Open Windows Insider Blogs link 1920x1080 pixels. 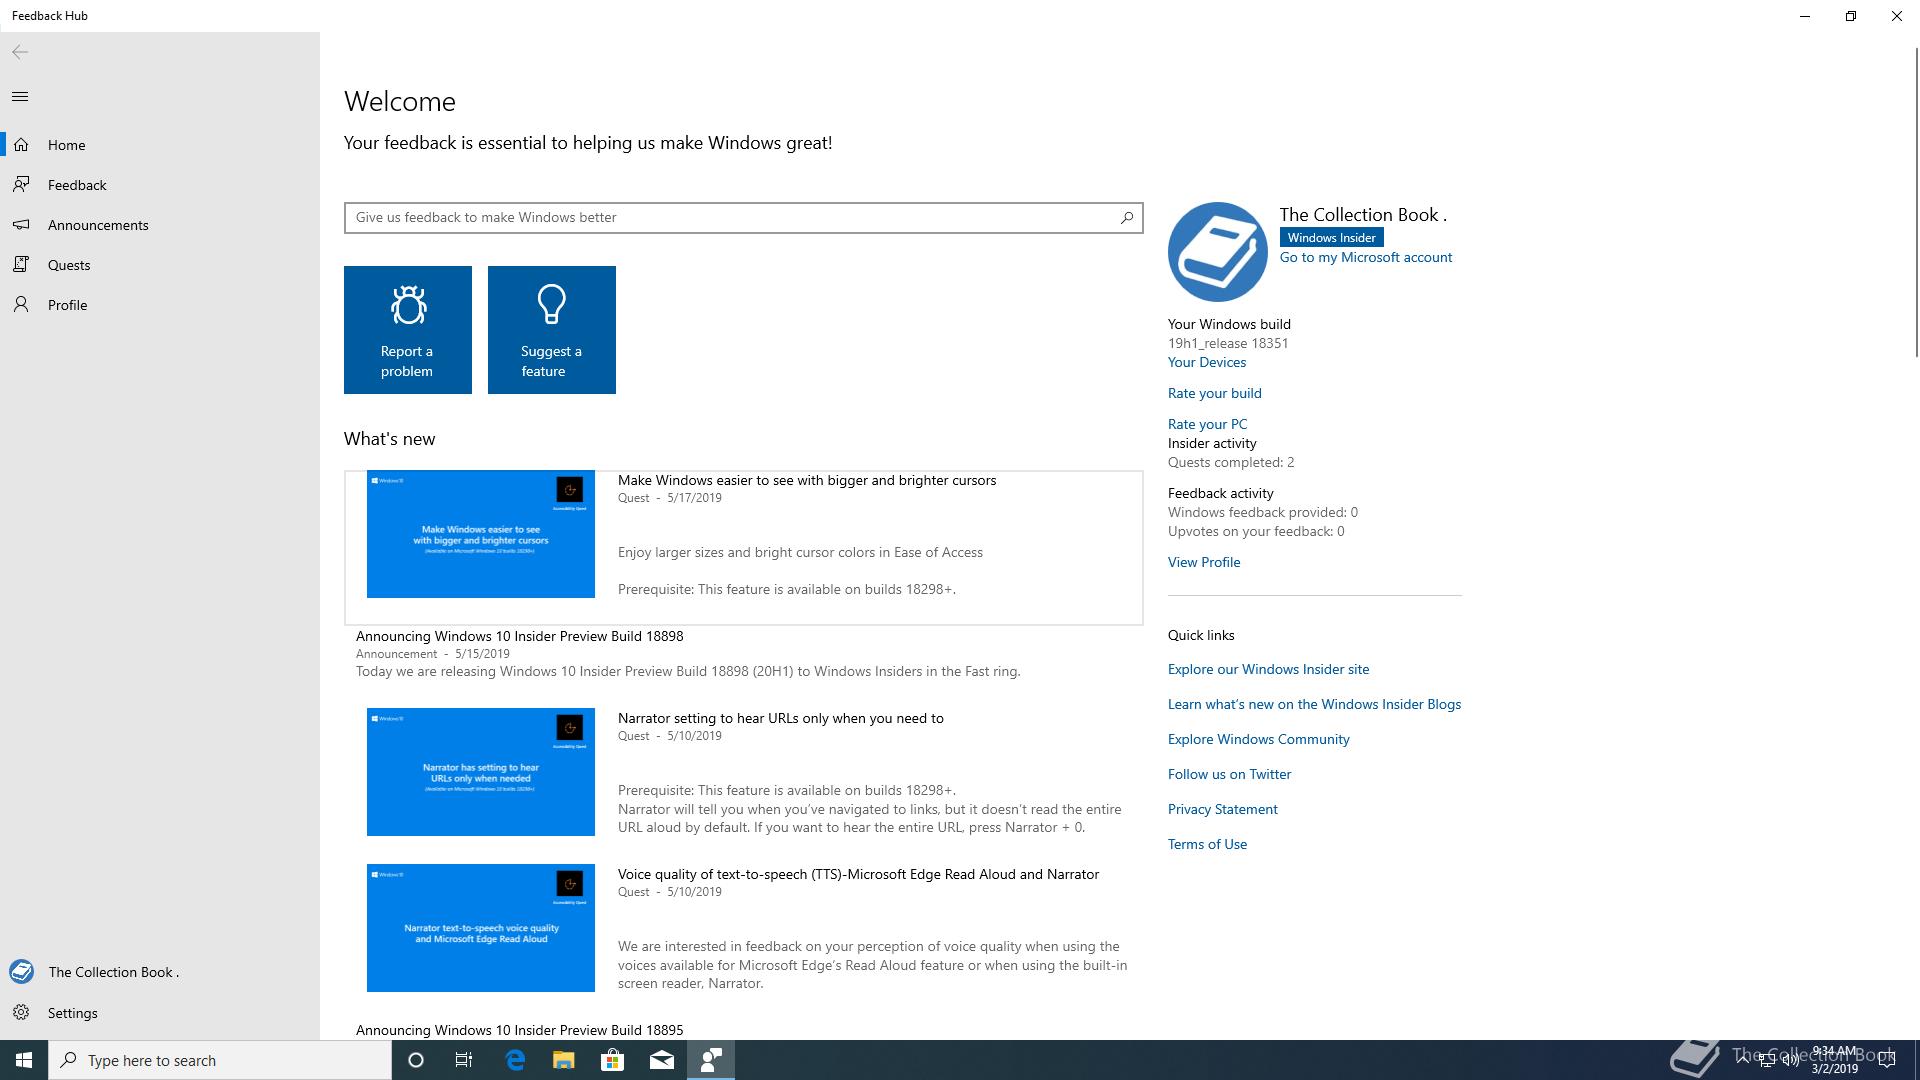[x=1315, y=704]
